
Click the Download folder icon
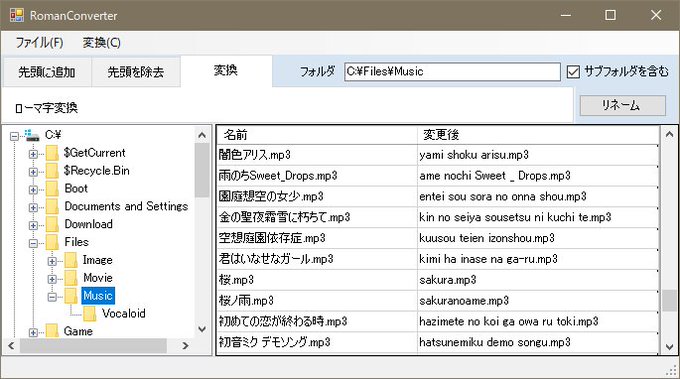click(x=52, y=224)
